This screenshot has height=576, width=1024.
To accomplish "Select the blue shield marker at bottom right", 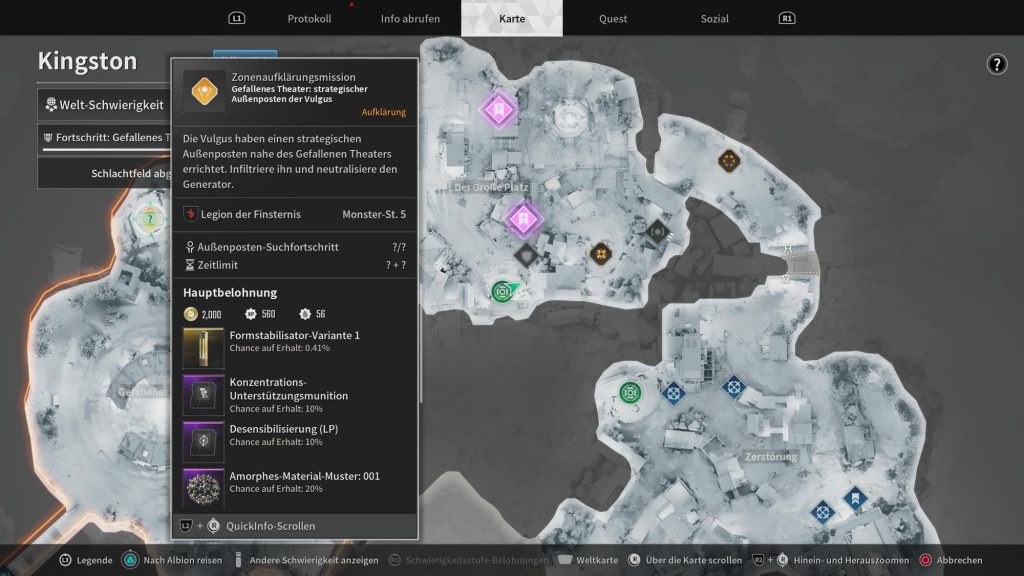I will coord(853,497).
